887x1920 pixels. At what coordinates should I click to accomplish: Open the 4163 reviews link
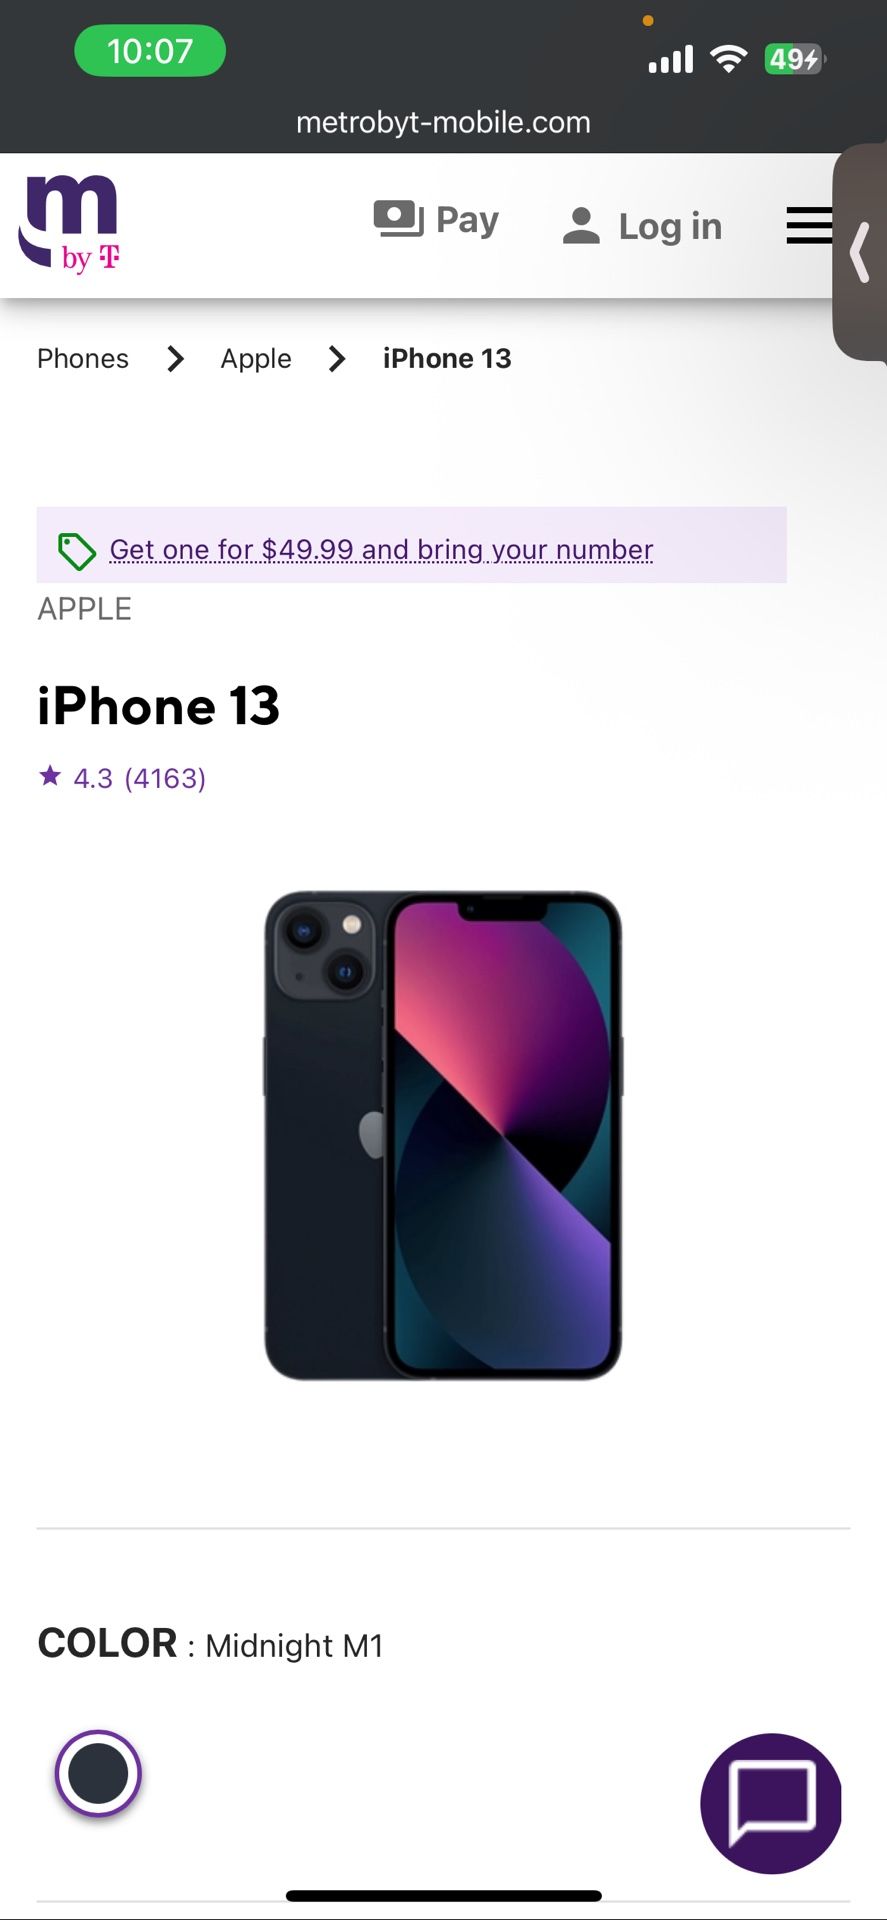[x=165, y=778]
